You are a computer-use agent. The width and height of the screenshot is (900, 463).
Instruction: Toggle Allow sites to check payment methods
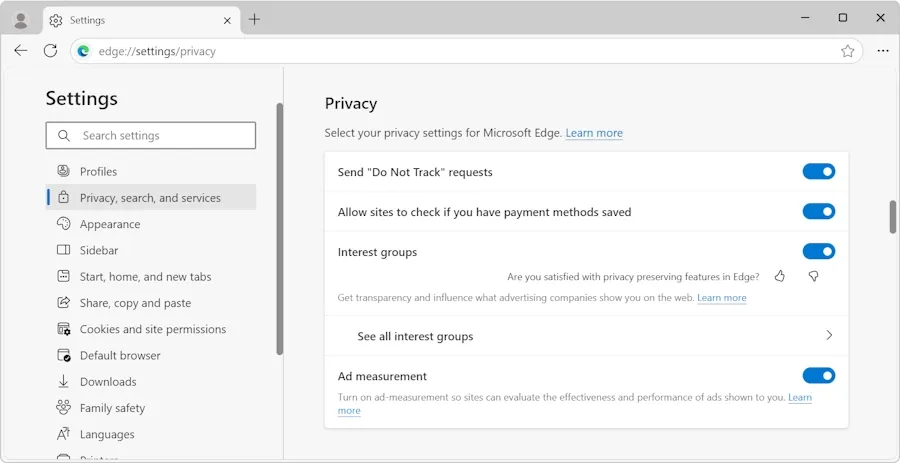point(818,212)
